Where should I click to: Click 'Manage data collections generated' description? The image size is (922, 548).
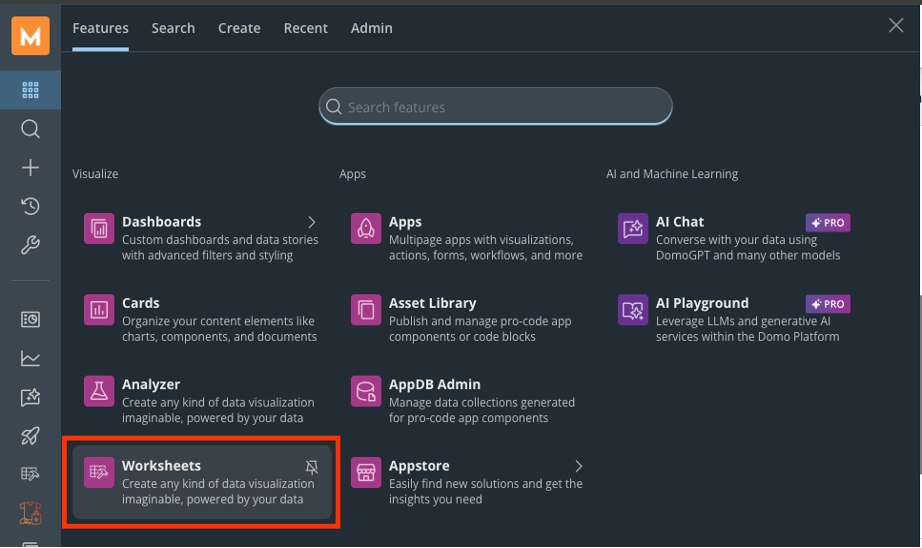[x=482, y=403]
